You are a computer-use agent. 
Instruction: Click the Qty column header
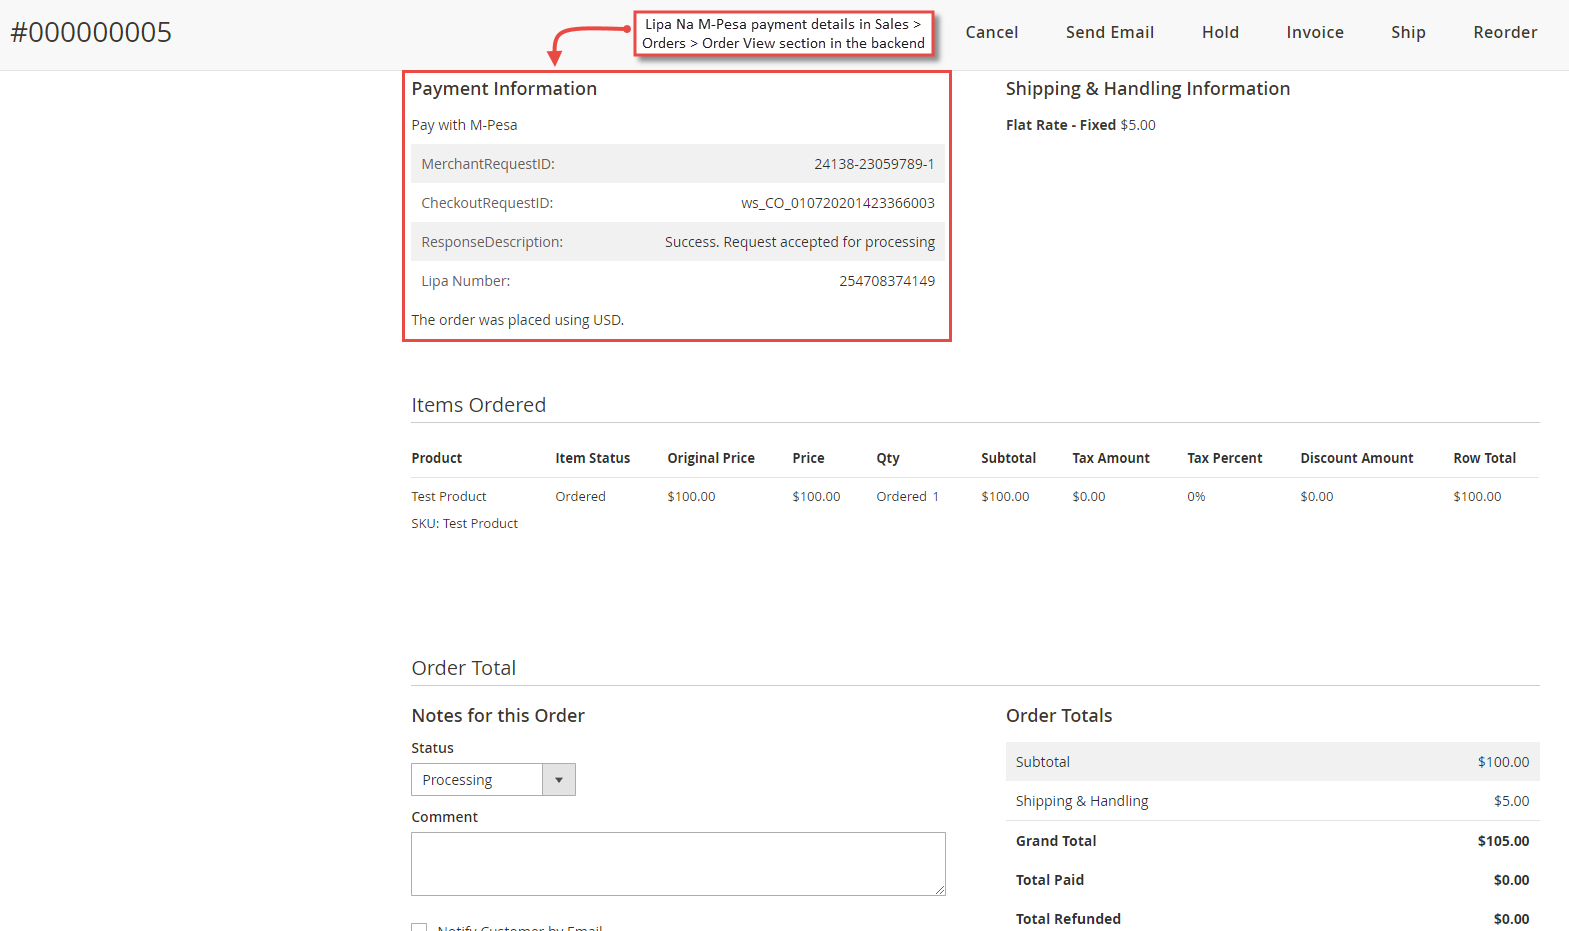(888, 458)
